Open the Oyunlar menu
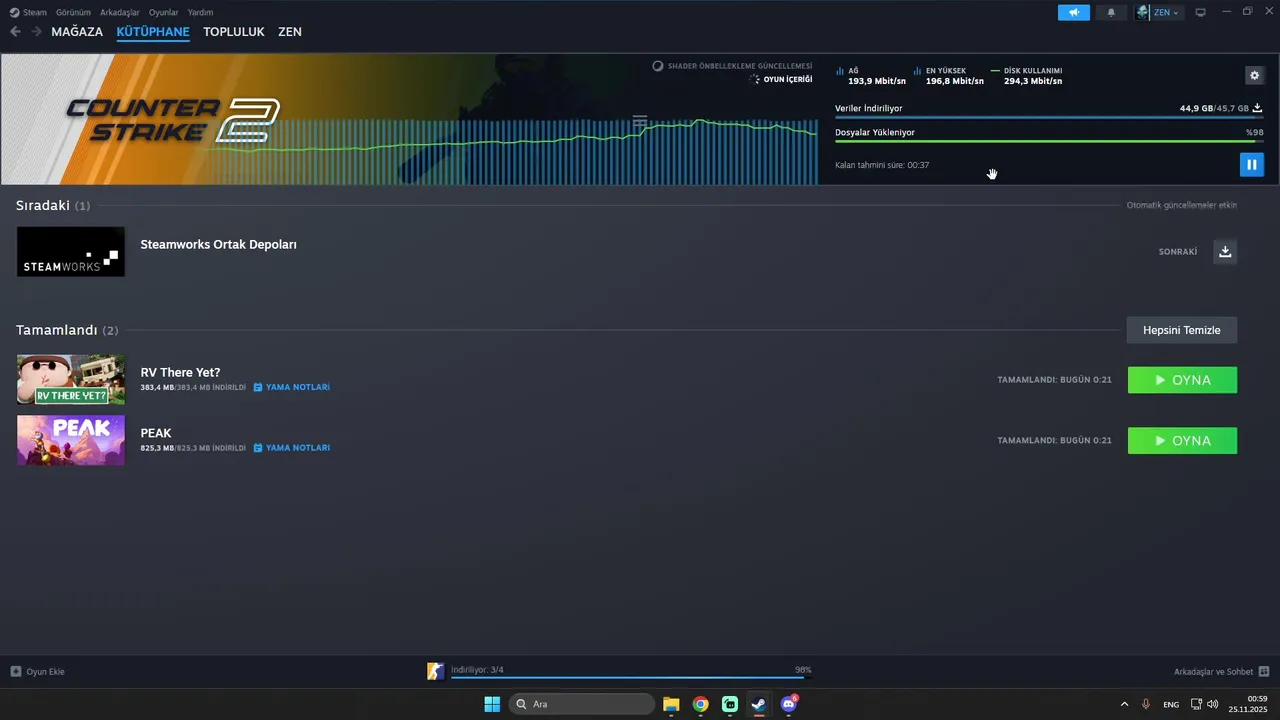This screenshot has width=1280, height=720. point(163,12)
